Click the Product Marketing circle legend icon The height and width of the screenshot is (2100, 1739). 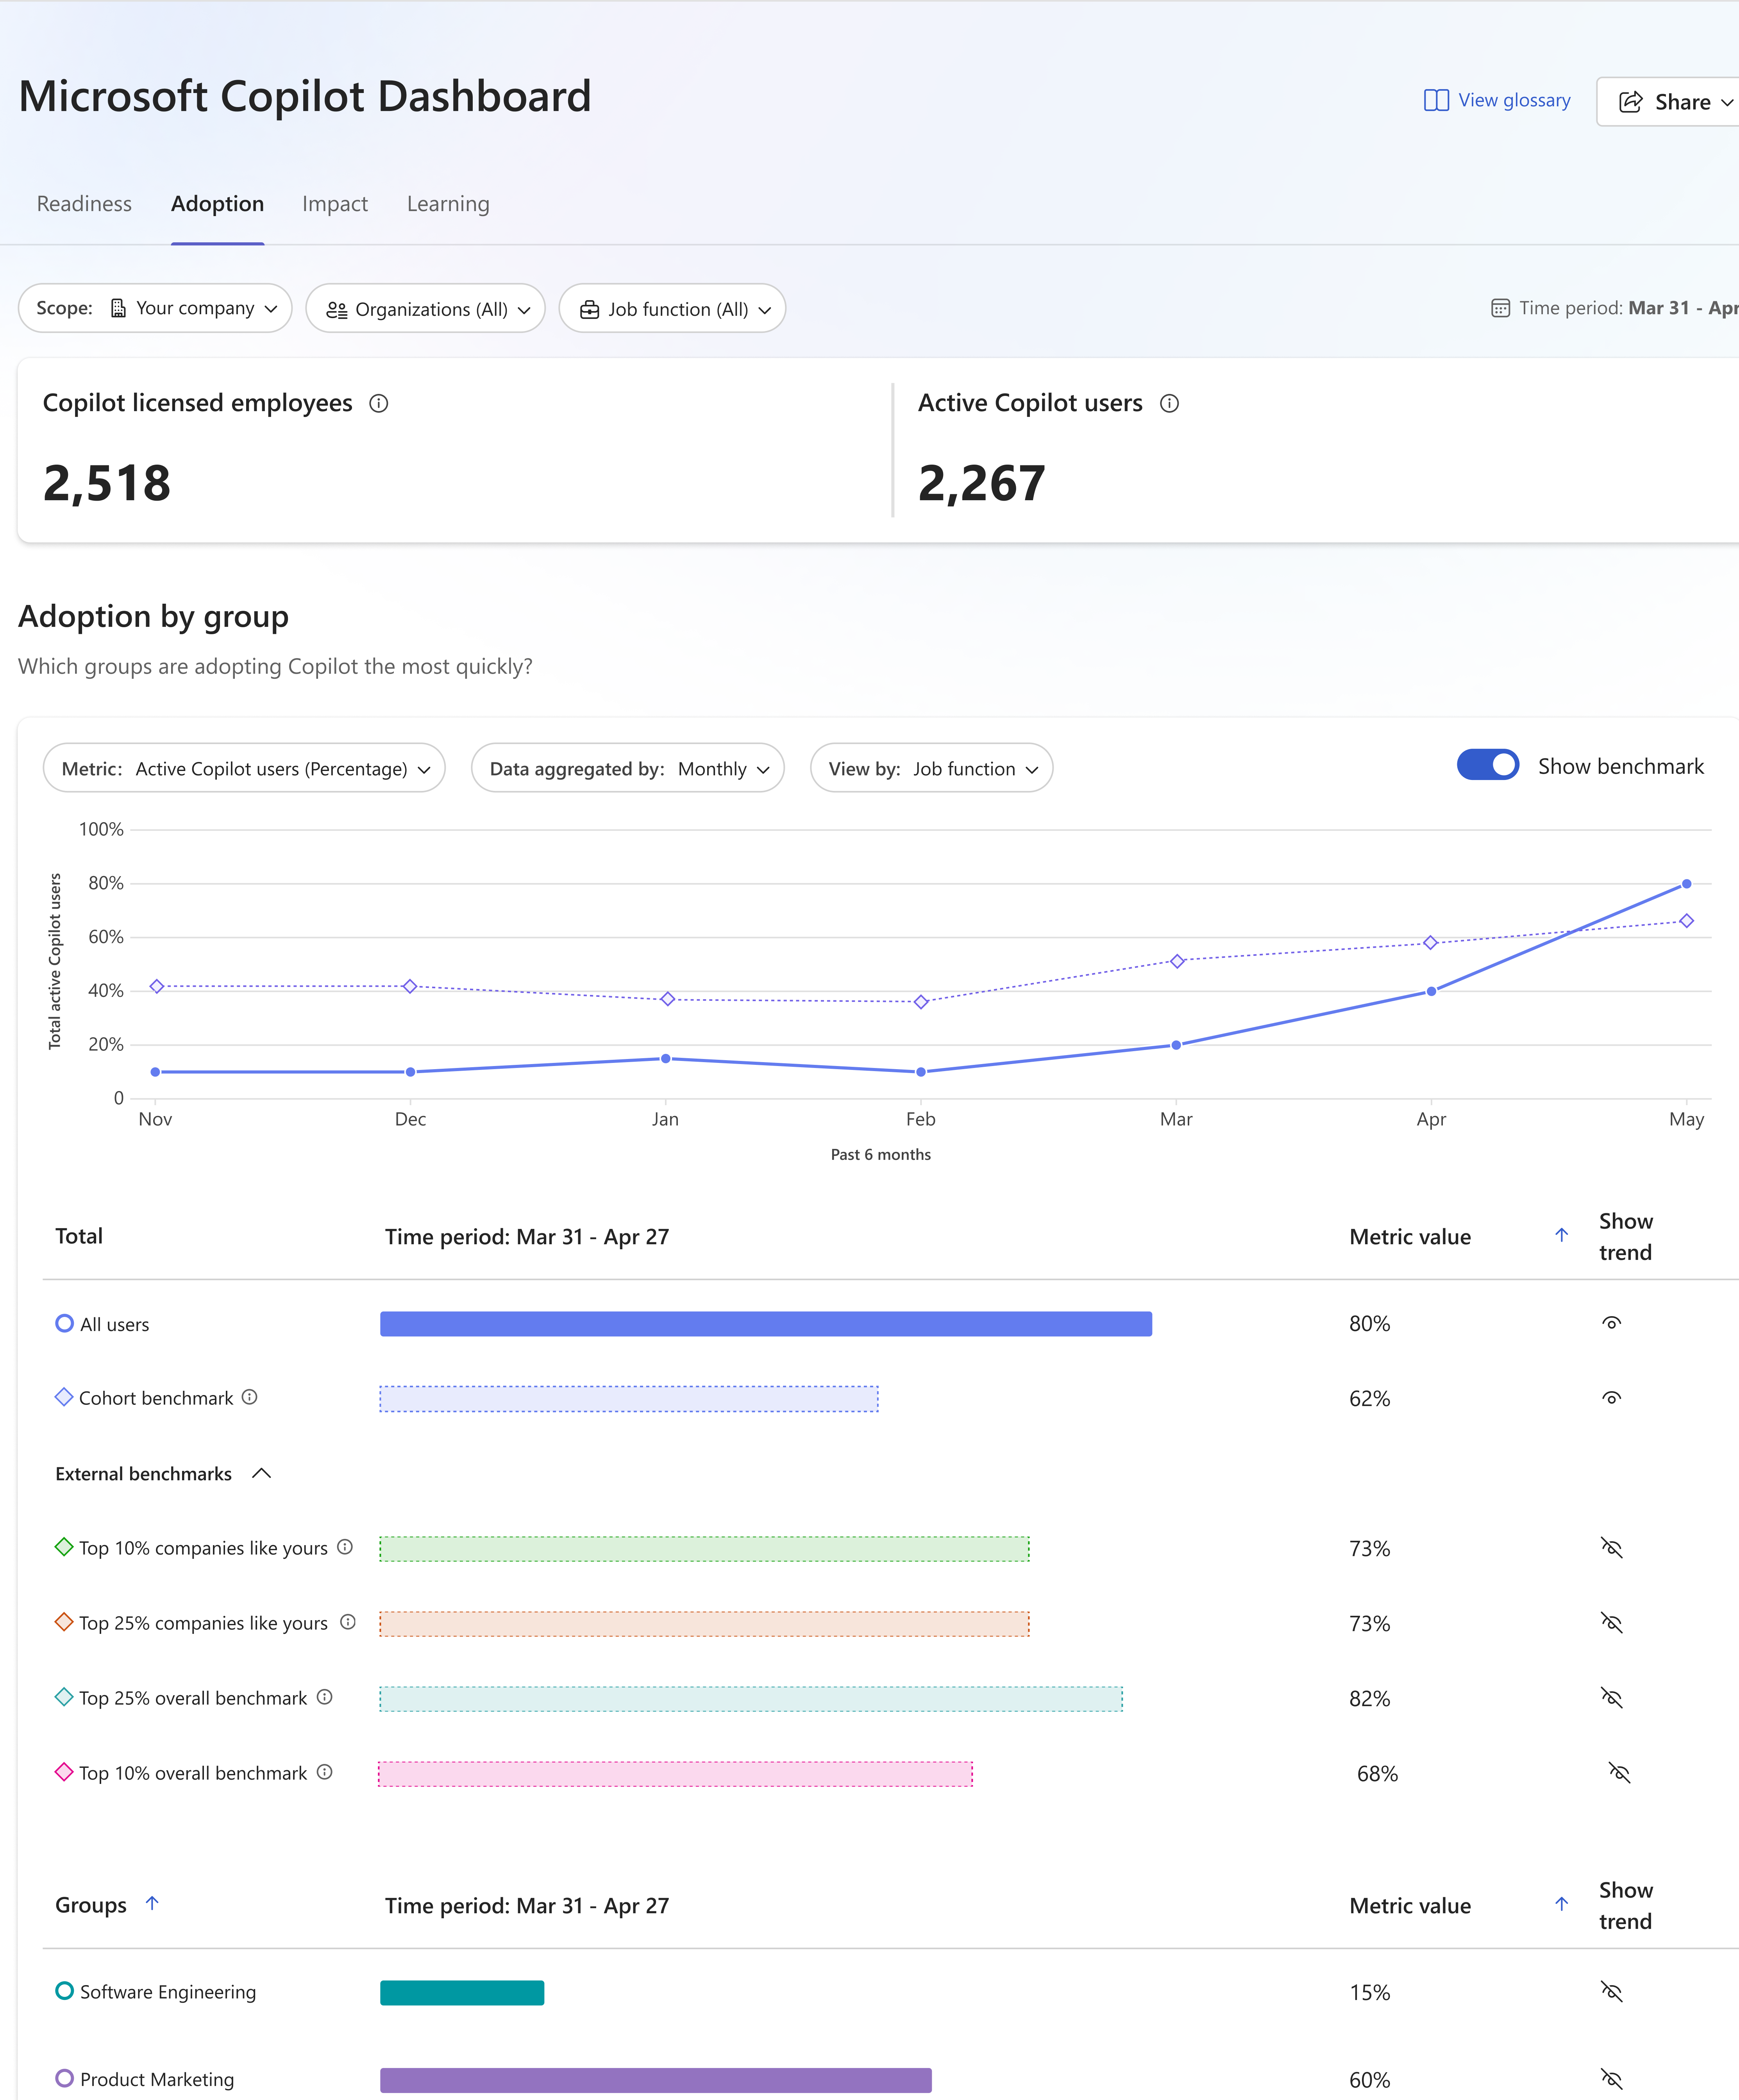click(64, 2078)
